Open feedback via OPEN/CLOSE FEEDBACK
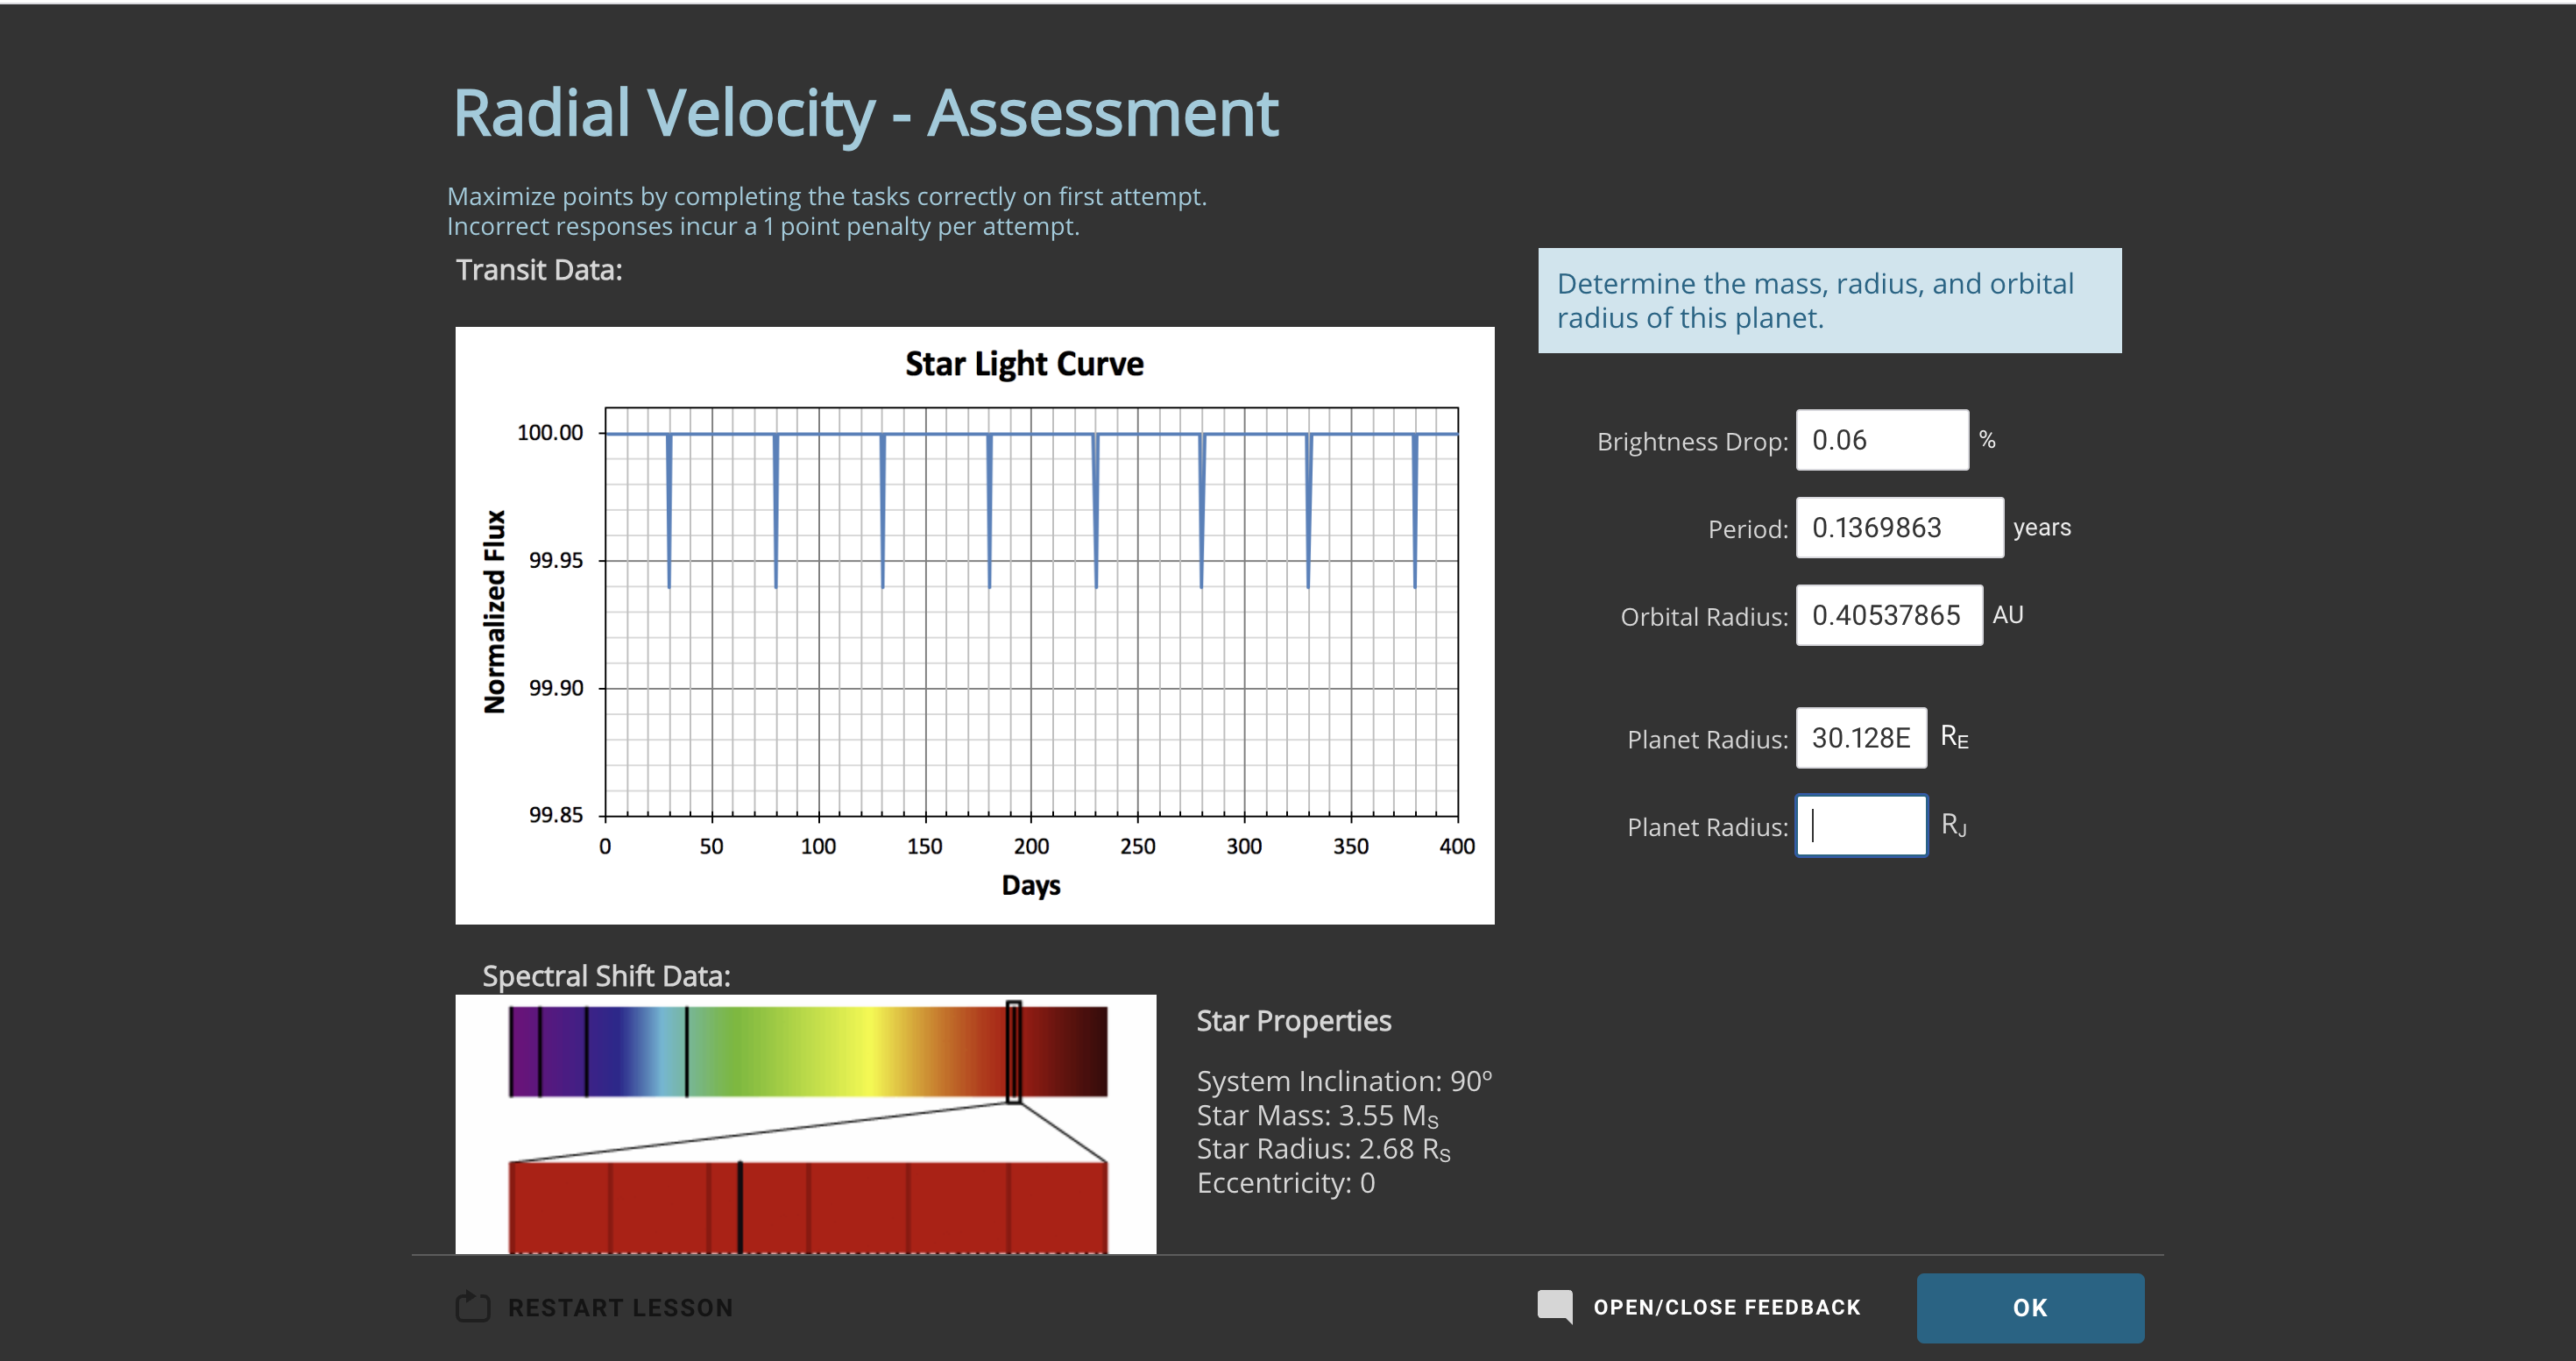Screen dimensions: 2576x1361 tap(1727, 1306)
